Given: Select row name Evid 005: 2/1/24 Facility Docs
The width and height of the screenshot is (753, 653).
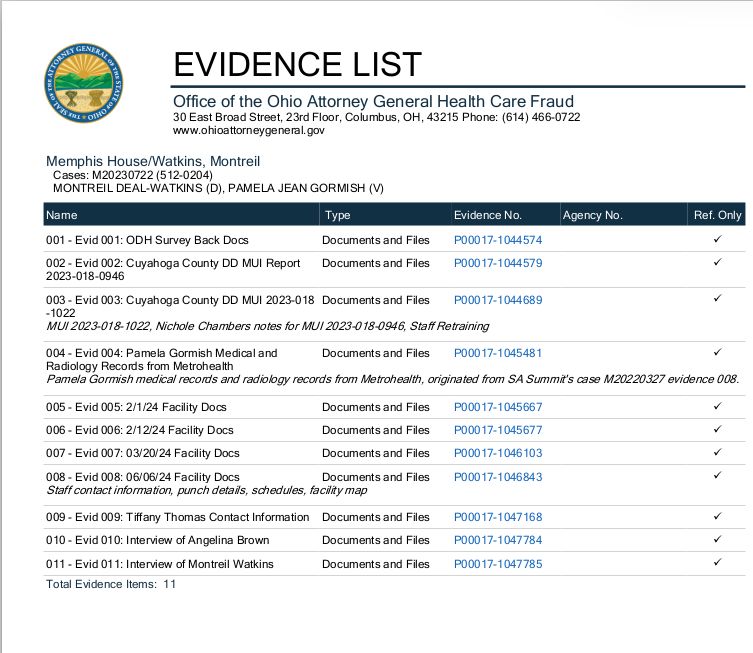Looking at the screenshot, I should (x=136, y=407).
